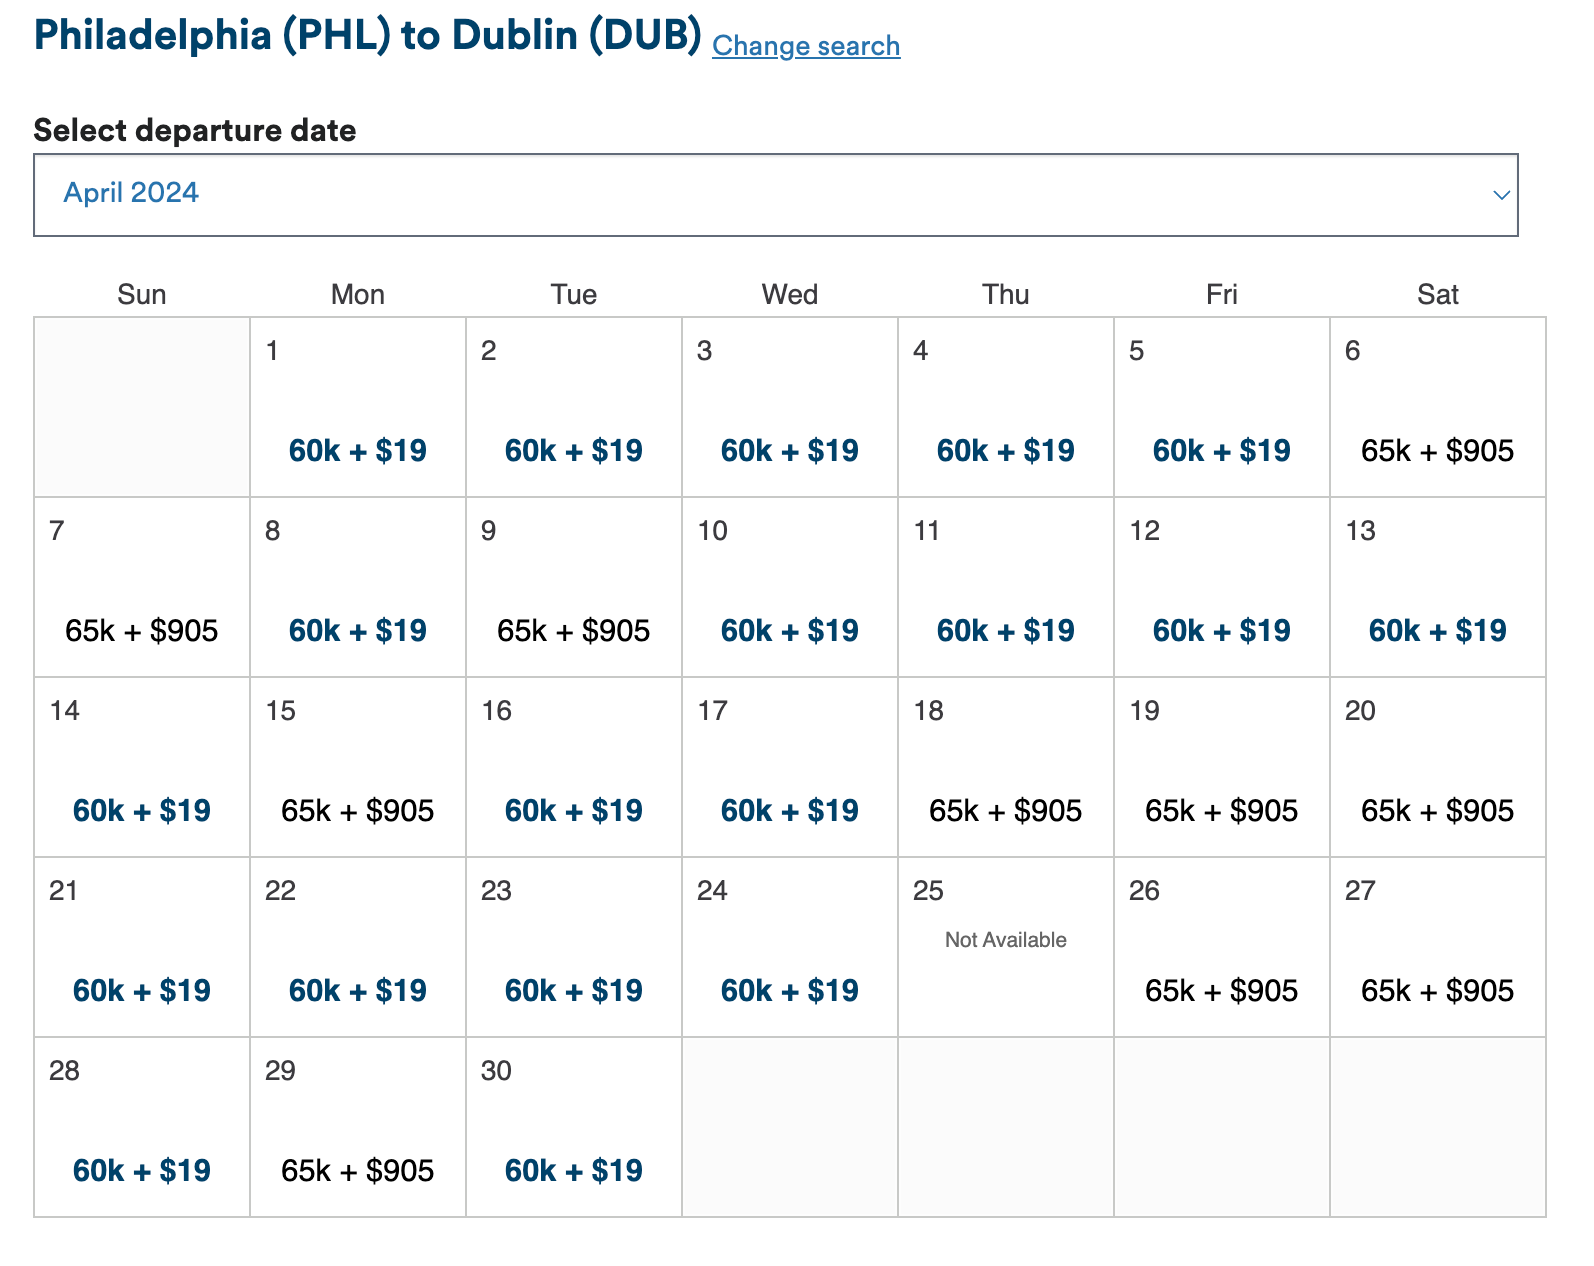Select April 13 Saturday fare
The height and width of the screenshot is (1266, 1594).
(1437, 631)
